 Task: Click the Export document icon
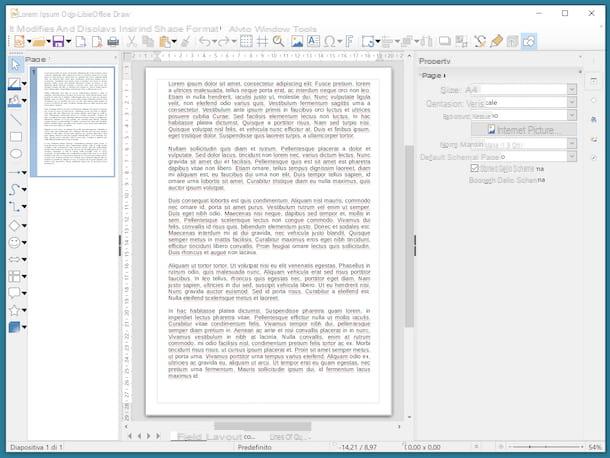81,41
